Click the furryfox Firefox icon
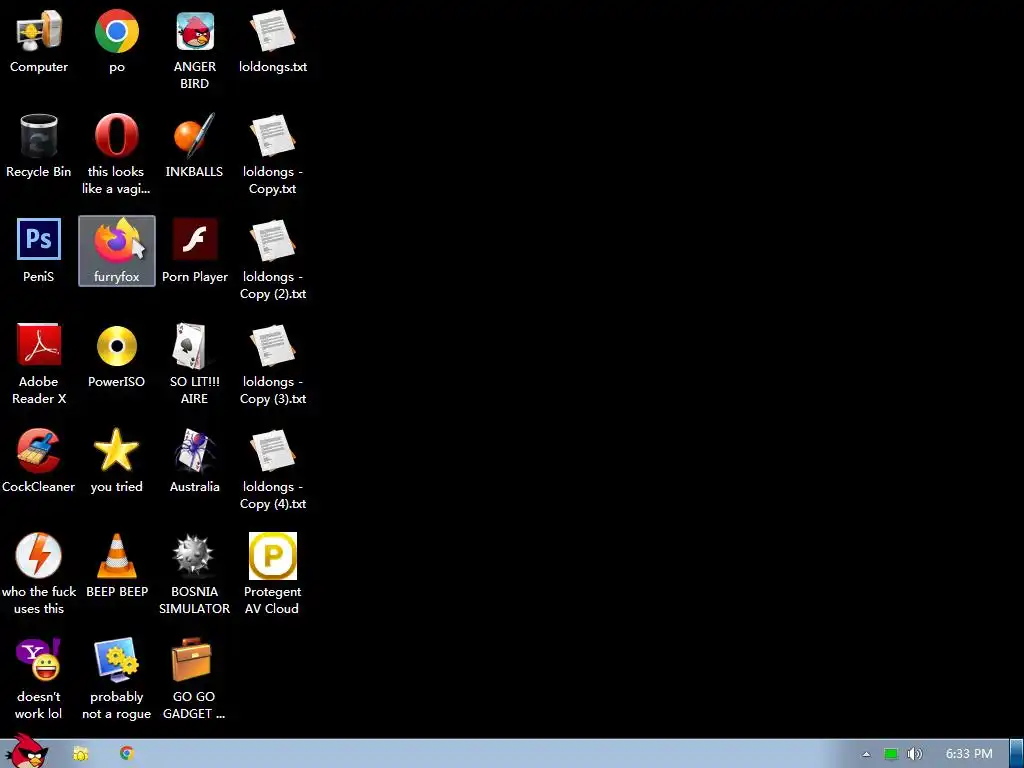This screenshot has width=1024, height=768. point(117,251)
